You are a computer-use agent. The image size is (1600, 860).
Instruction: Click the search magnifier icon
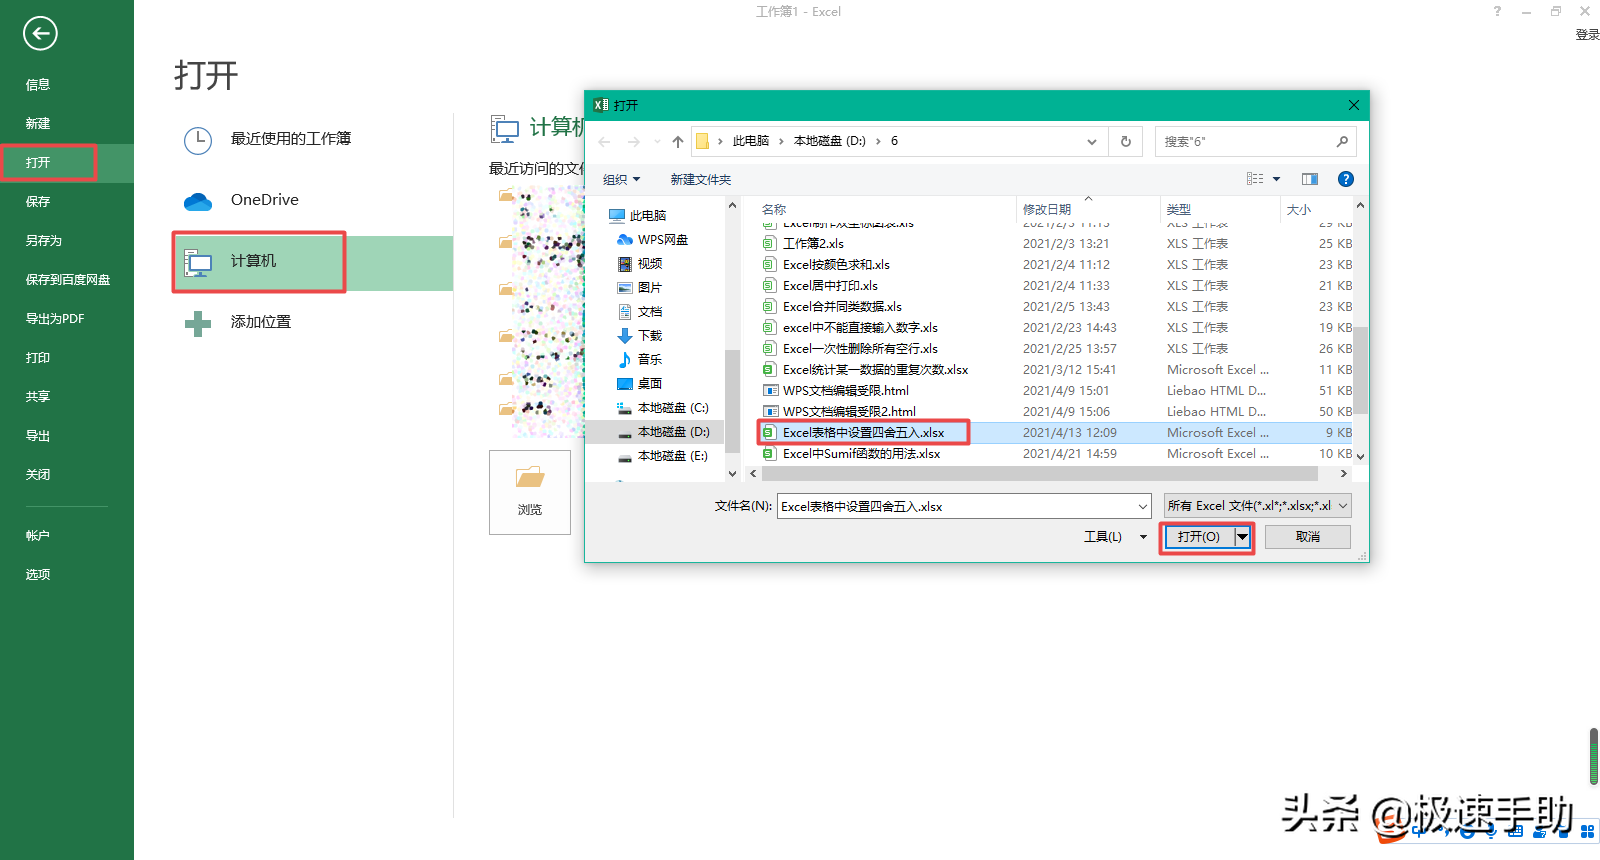(x=1342, y=142)
